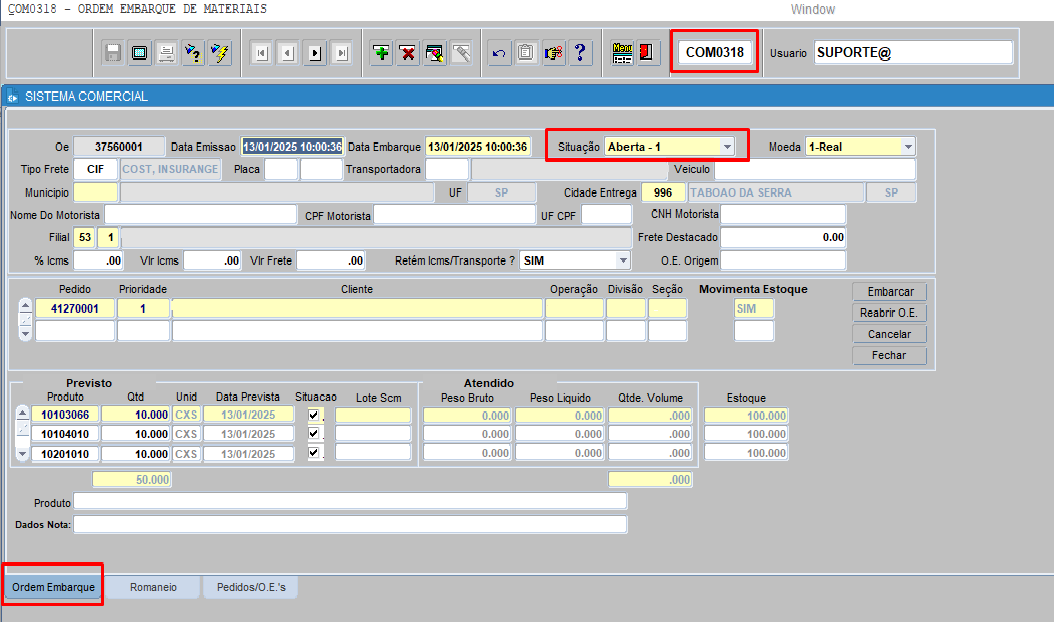Click the Produto list scroll-down arrow
Image resolution: width=1054 pixels, height=622 pixels.
pyautogui.click(x=22, y=455)
